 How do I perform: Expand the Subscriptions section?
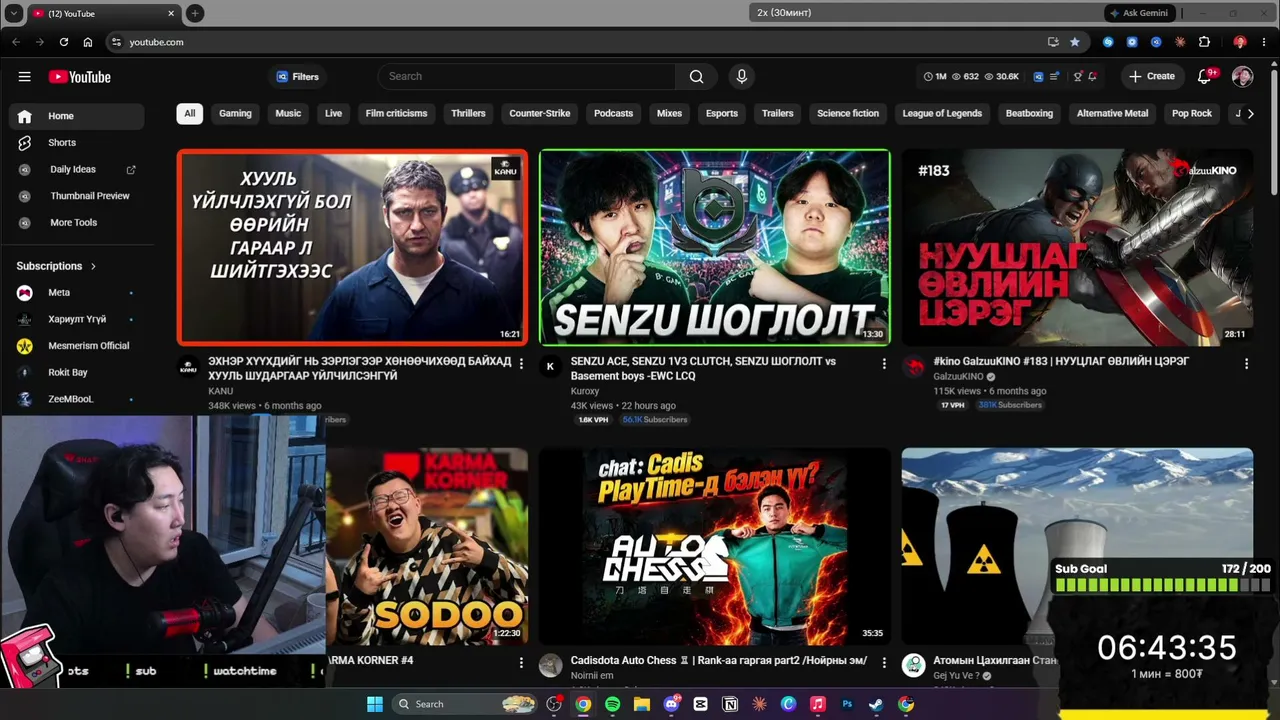pyautogui.click(x=57, y=266)
